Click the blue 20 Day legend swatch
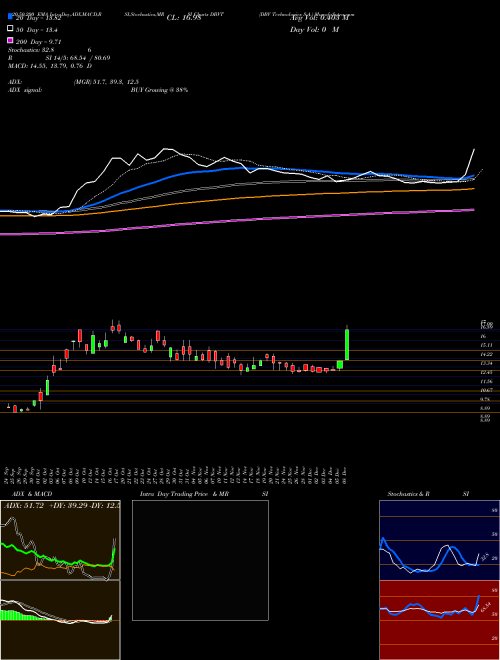 click(10, 17)
